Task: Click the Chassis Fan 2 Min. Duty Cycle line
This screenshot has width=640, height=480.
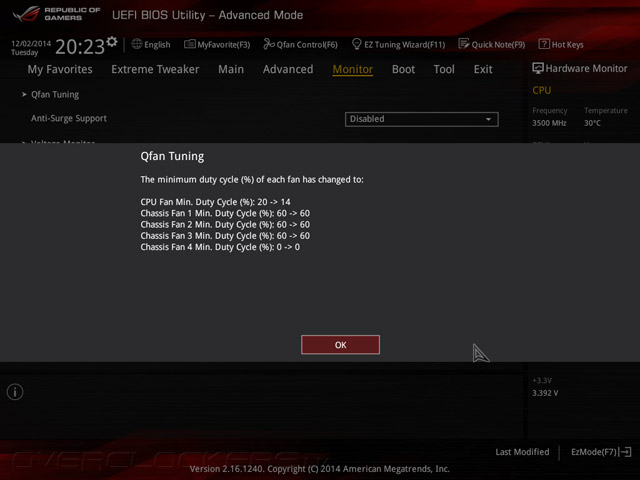Action: tap(225, 224)
